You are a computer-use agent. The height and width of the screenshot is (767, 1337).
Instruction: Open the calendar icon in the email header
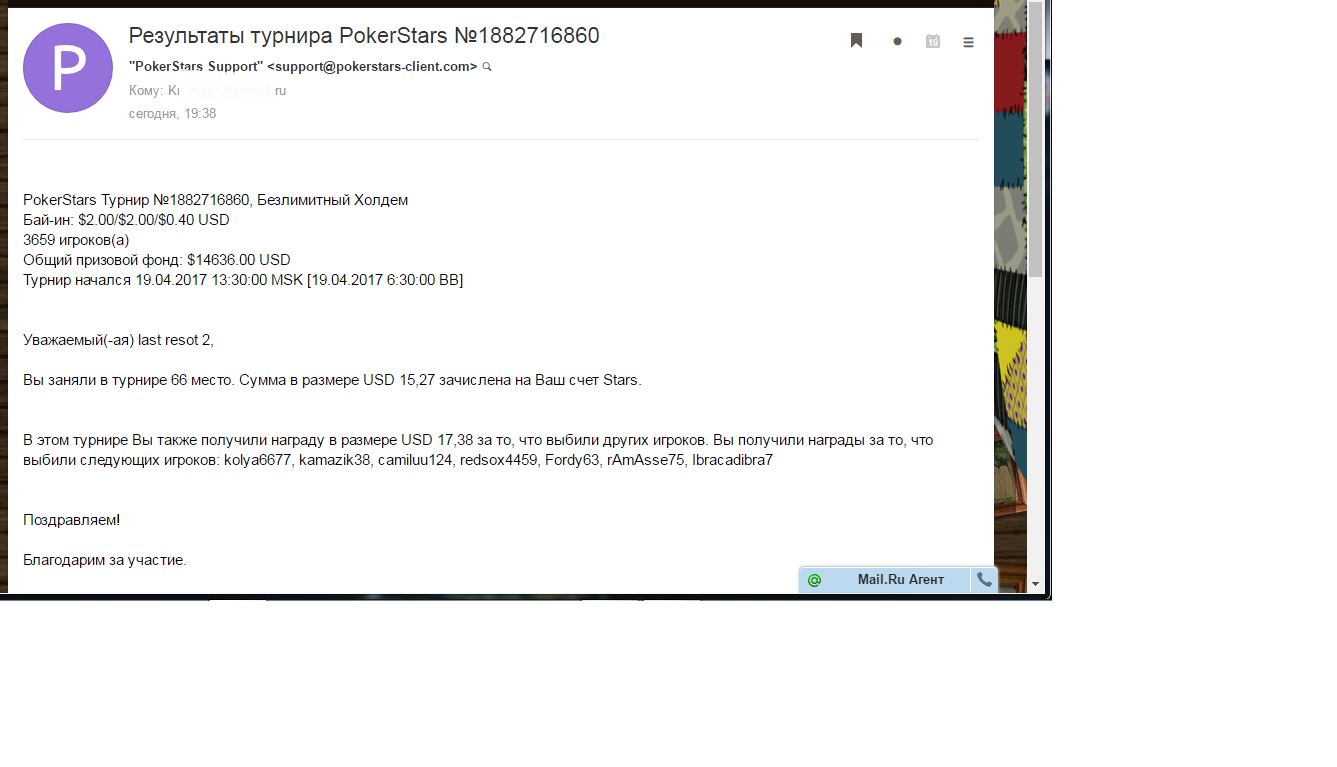point(933,41)
